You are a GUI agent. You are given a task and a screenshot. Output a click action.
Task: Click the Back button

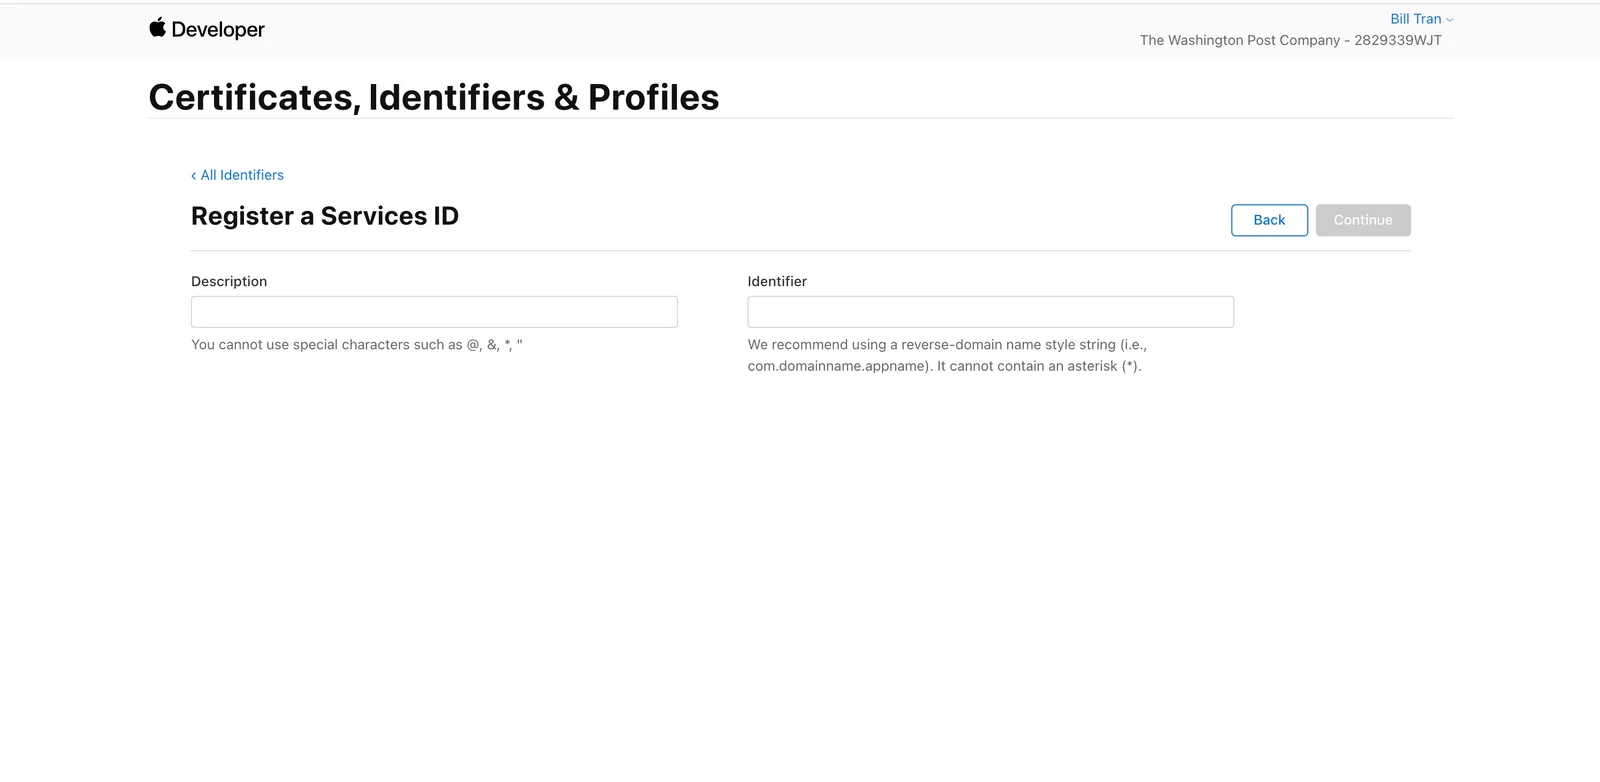click(x=1269, y=220)
